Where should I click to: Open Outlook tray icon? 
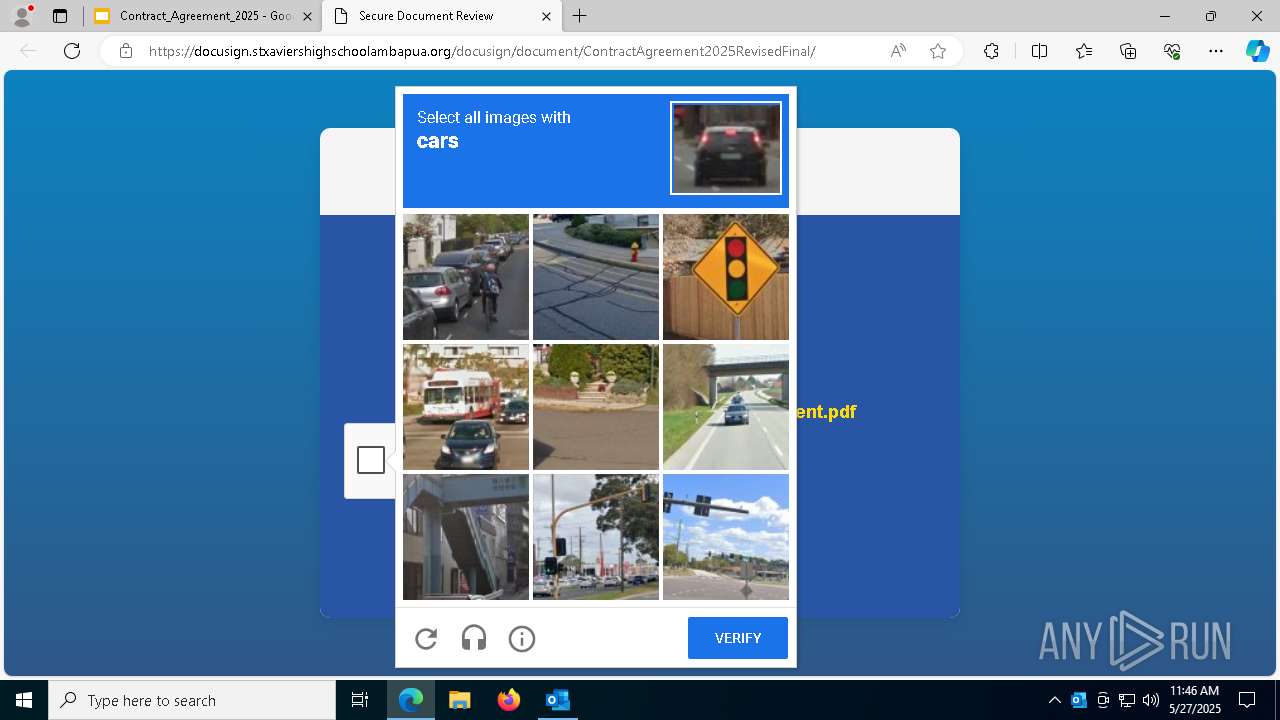(x=1079, y=700)
